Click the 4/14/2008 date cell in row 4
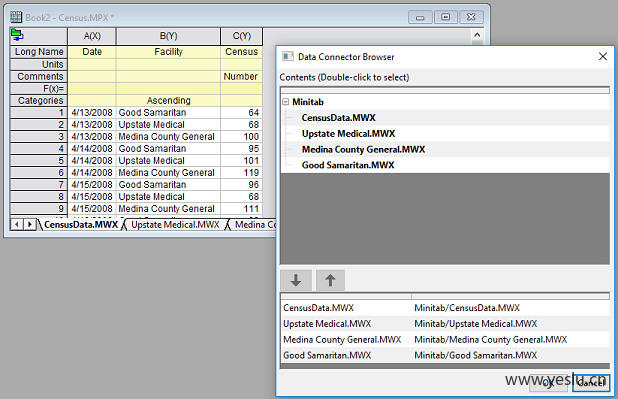The height and width of the screenshot is (399, 618). click(x=92, y=149)
